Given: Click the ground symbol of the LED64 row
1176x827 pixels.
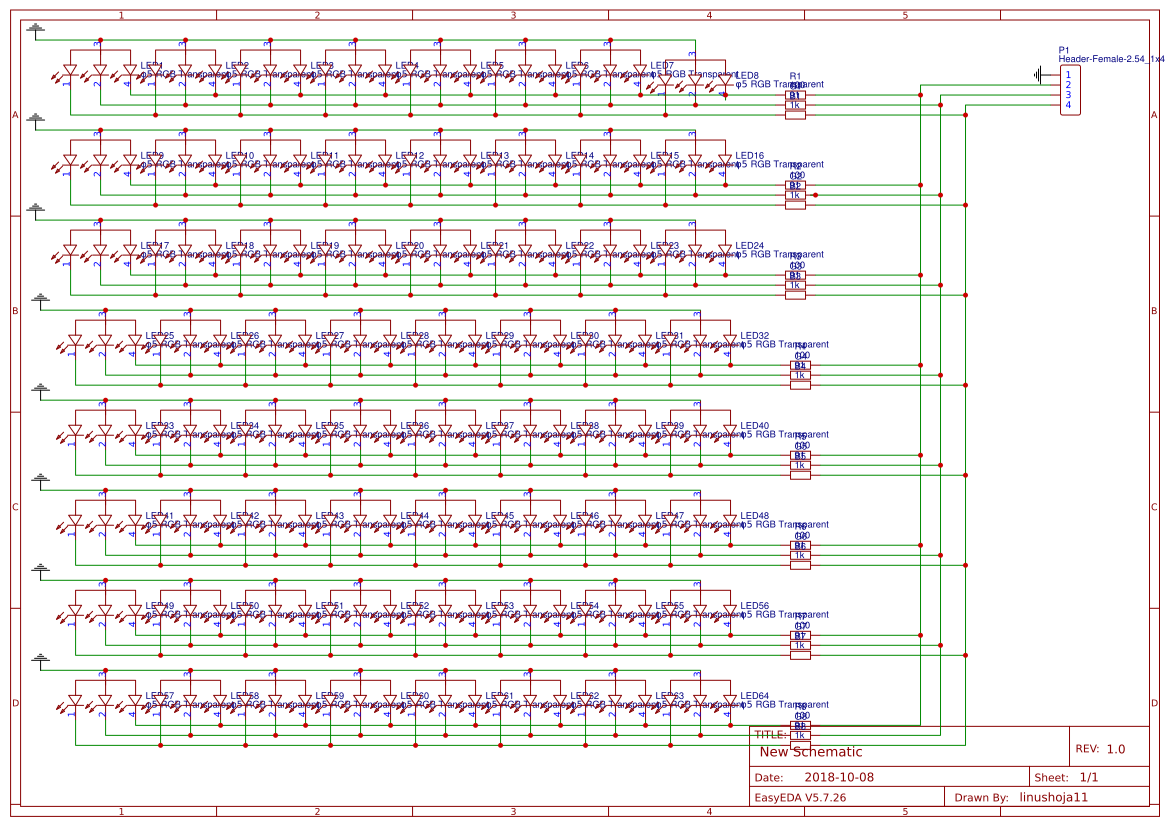Looking at the screenshot, I should [x=40, y=658].
